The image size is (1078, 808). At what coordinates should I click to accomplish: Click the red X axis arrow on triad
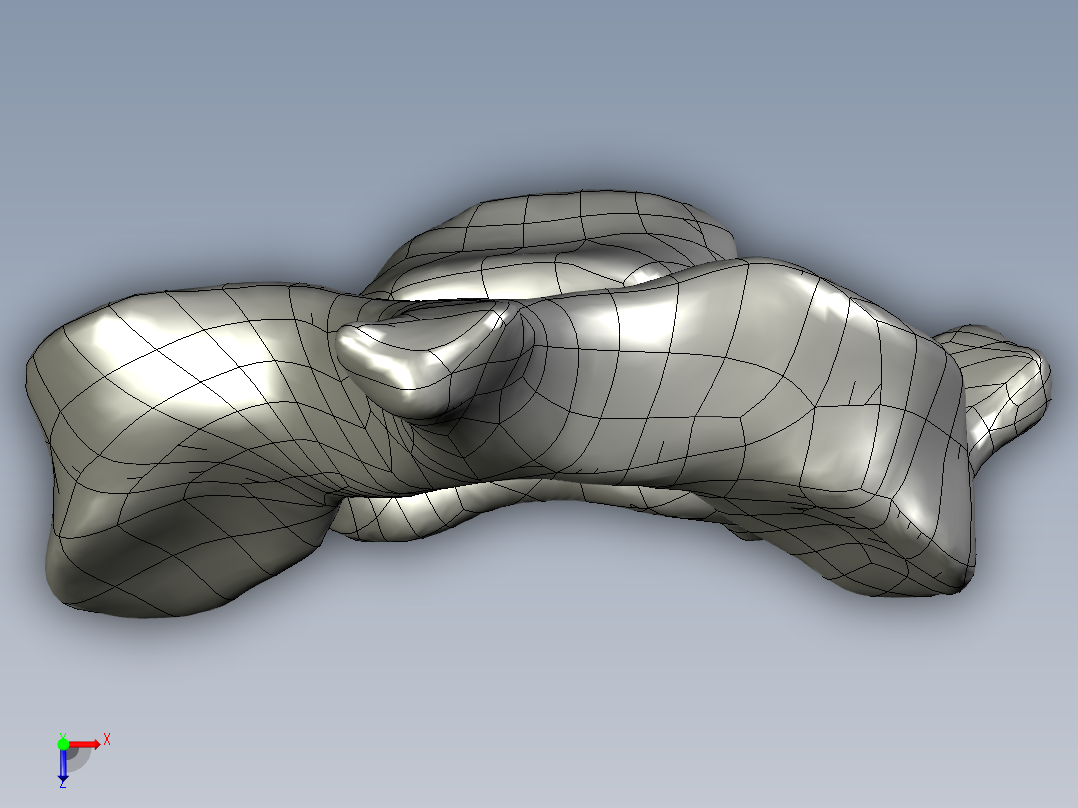click(84, 745)
